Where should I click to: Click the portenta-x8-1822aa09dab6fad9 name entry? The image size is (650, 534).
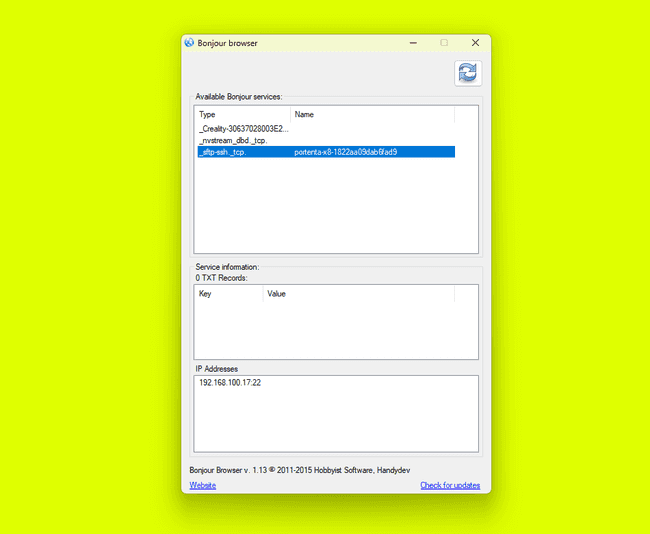pyautogui.click(x=346, y=152)
